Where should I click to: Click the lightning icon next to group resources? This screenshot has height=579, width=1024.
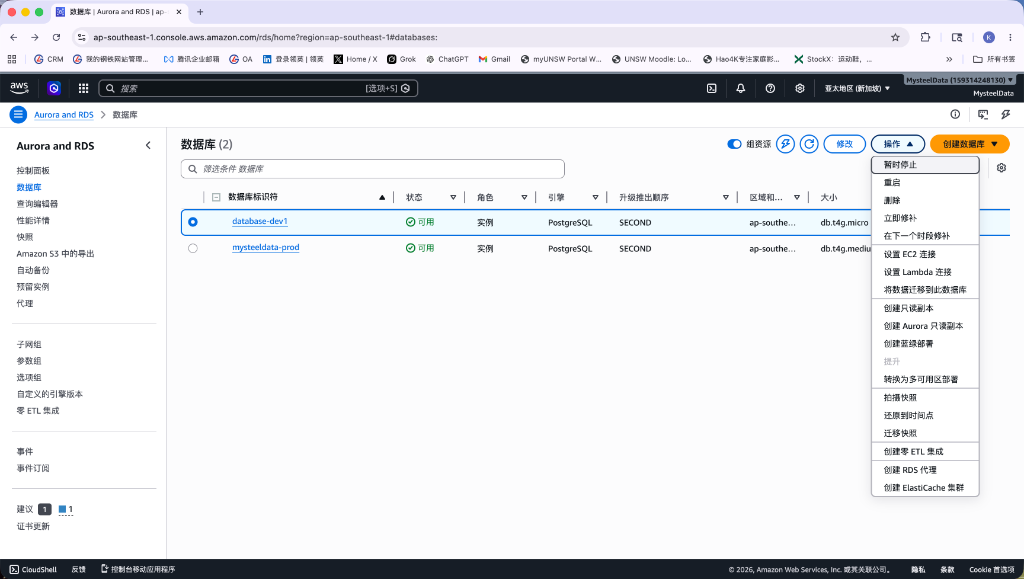coord(785,144)
